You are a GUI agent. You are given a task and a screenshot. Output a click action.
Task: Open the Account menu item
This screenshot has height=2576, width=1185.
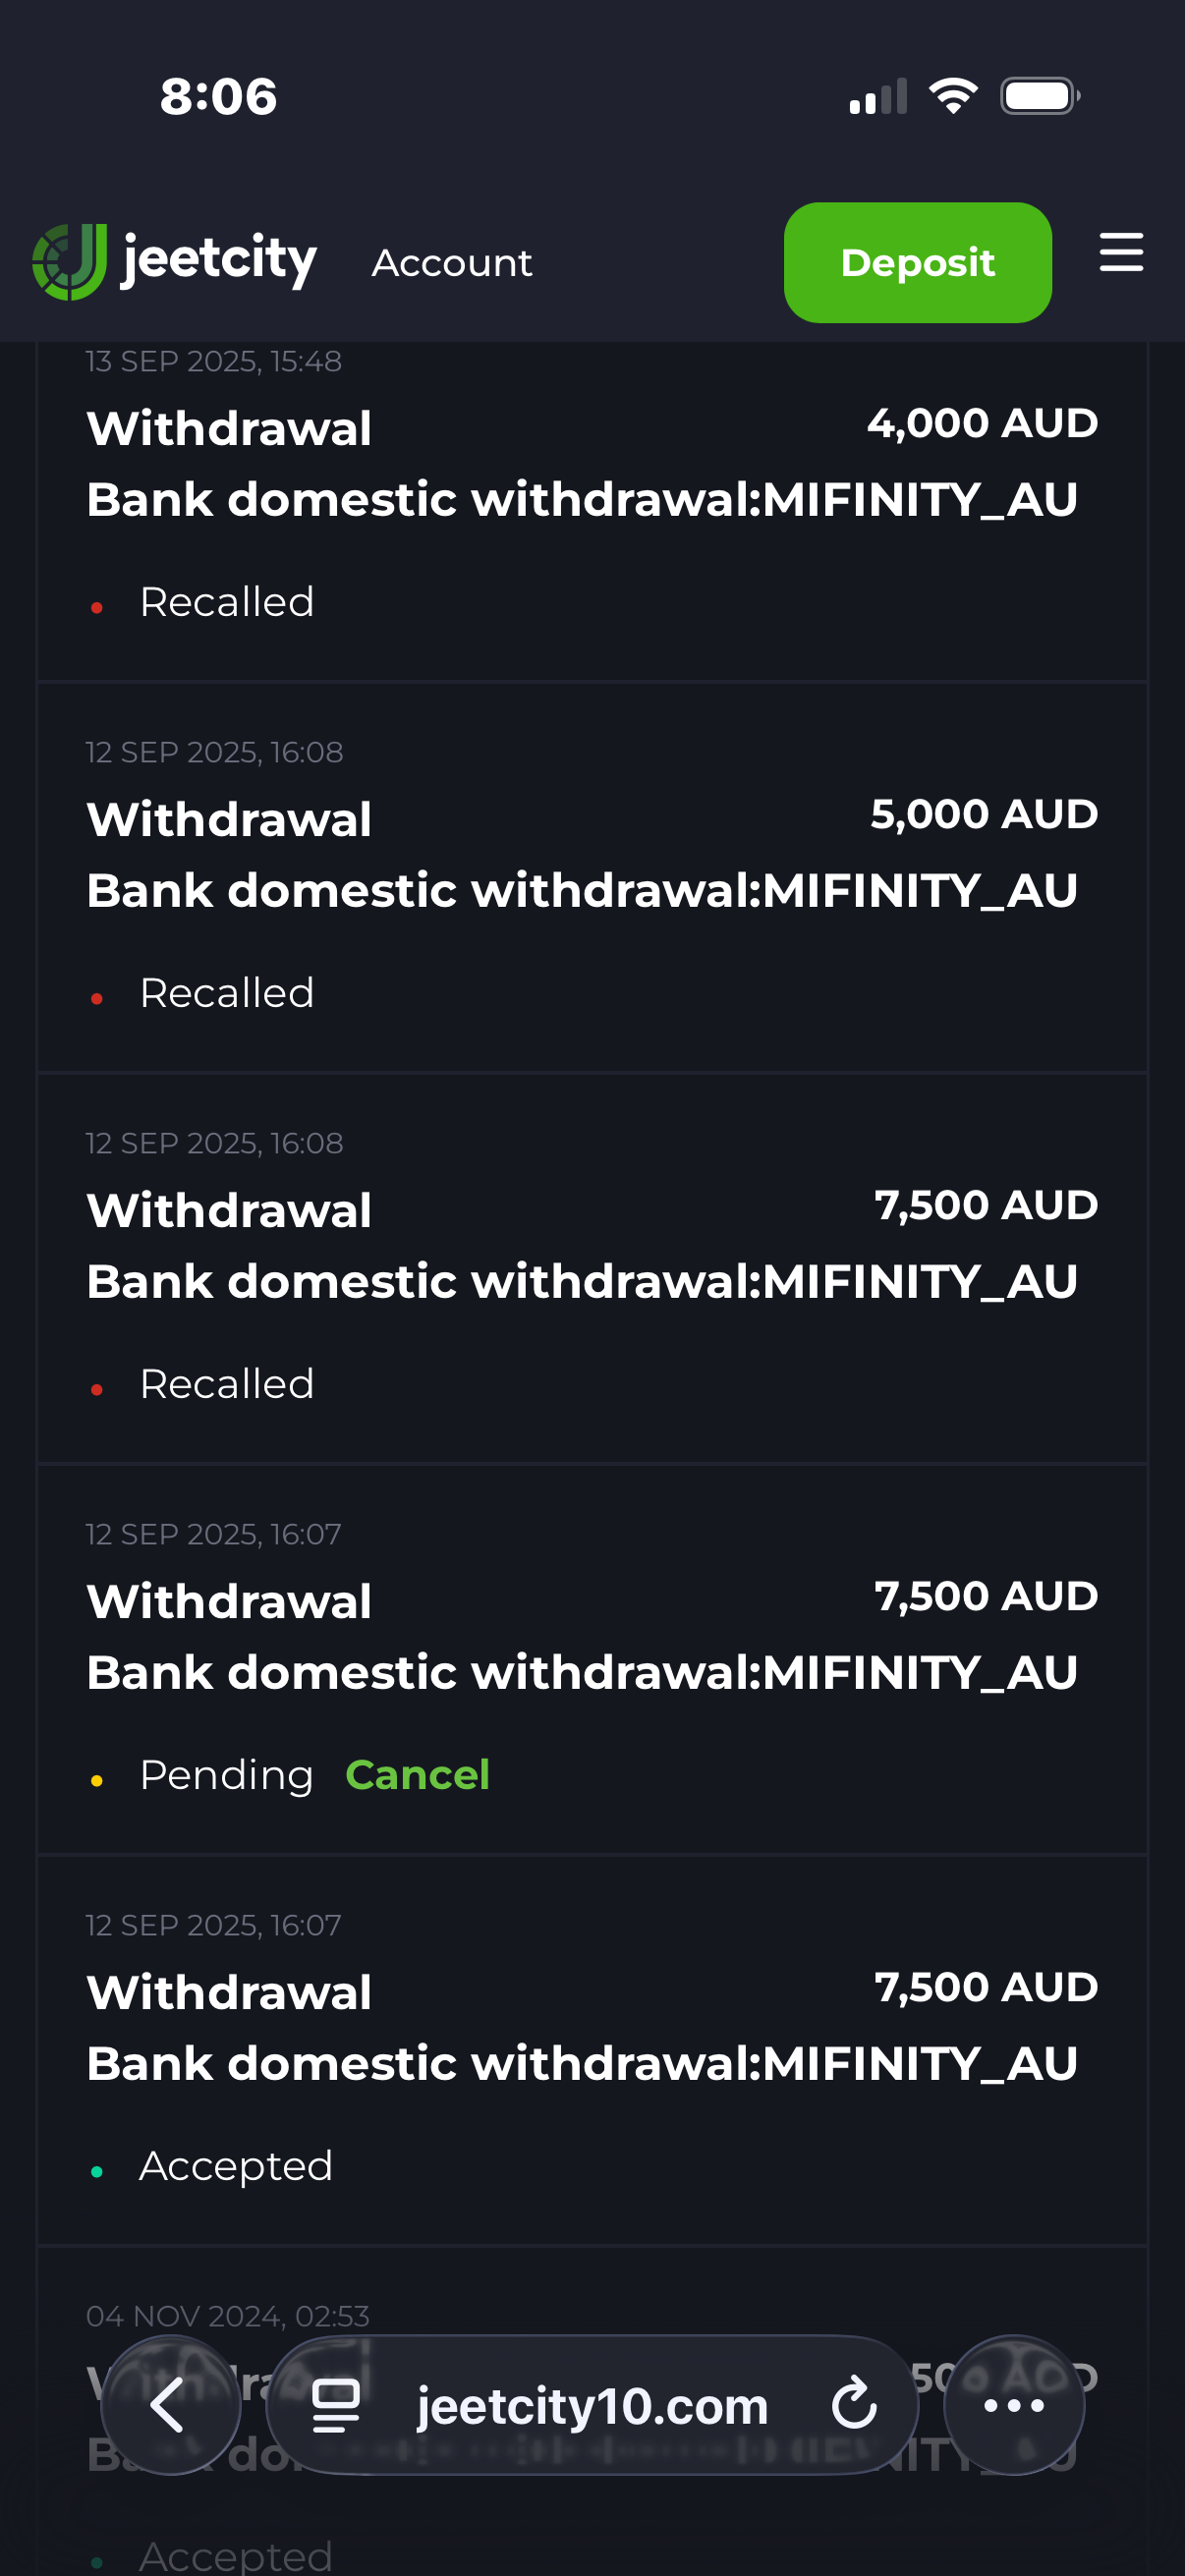(452, 263)
